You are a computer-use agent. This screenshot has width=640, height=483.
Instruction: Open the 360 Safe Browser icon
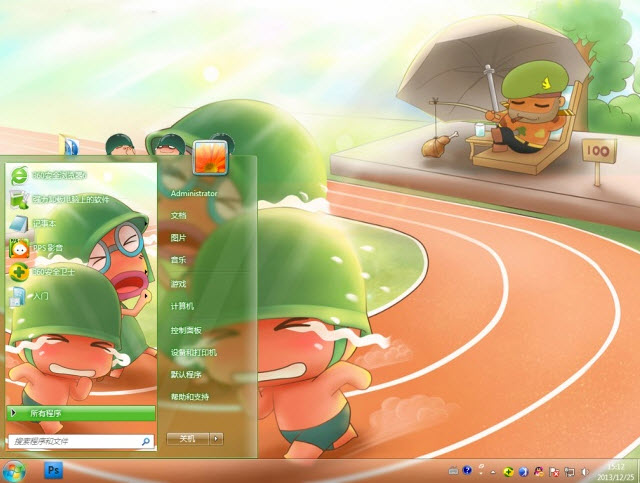coord(19,176)
